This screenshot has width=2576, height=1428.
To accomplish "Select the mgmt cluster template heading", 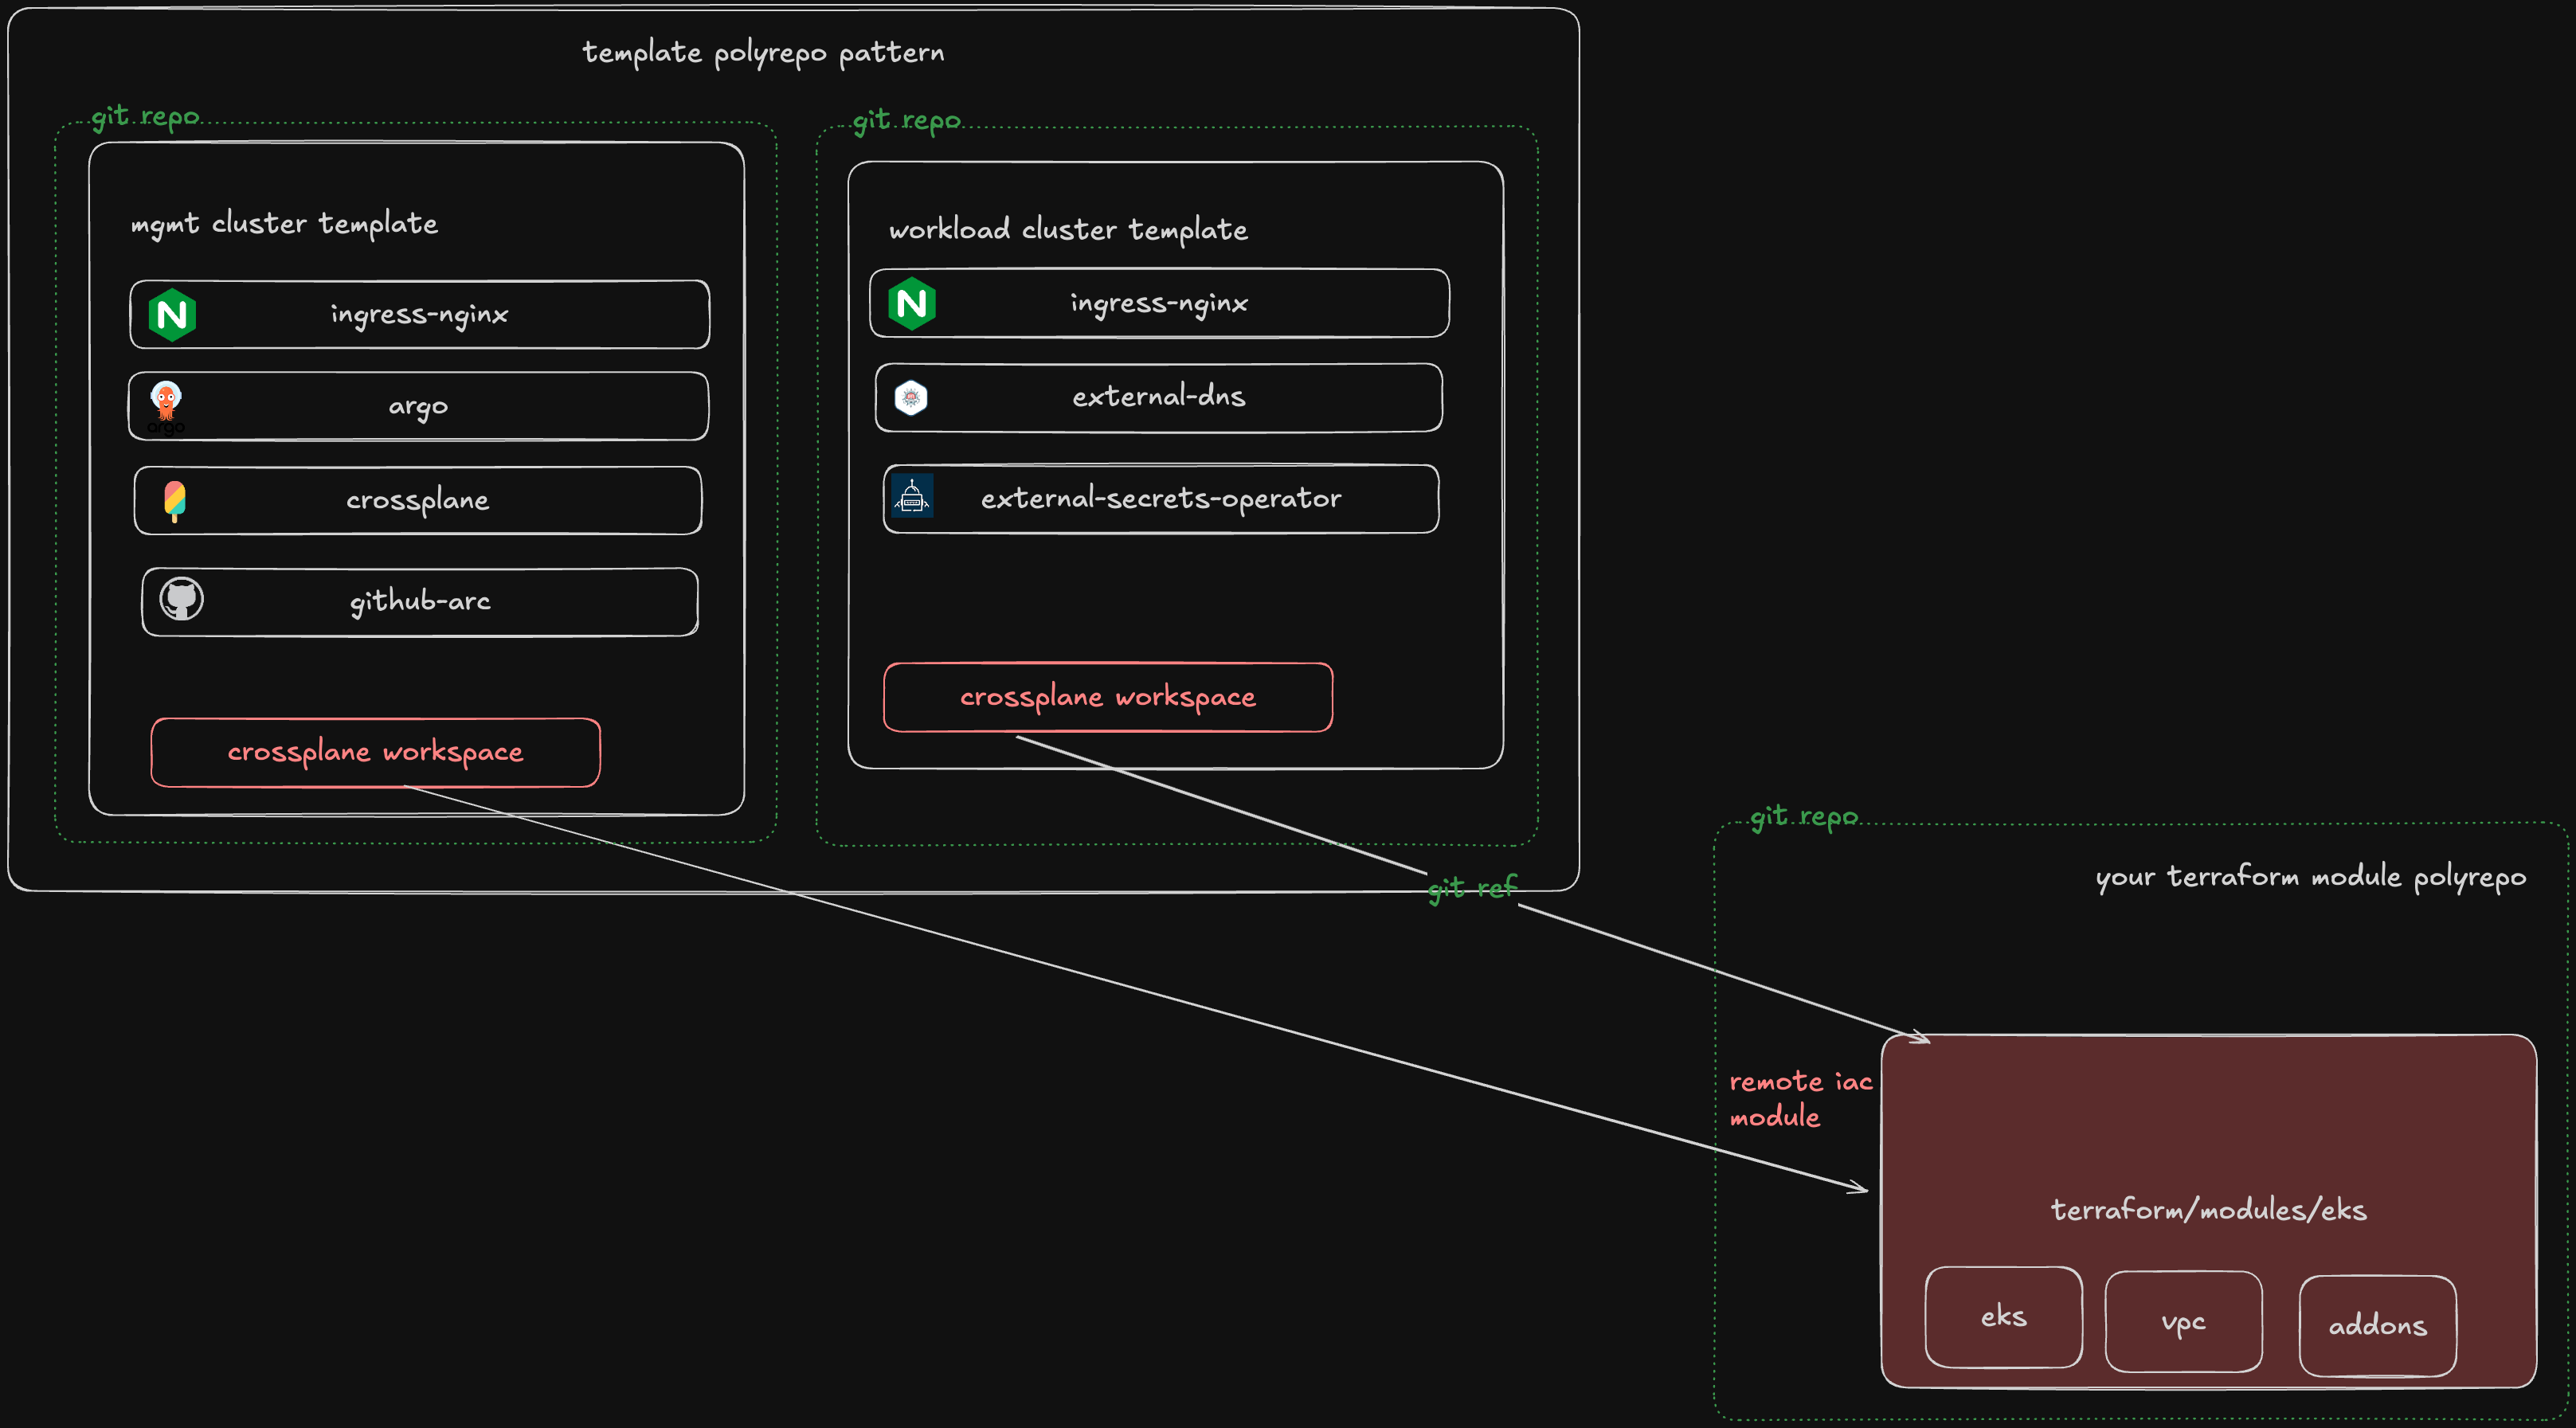I will tap(284, 223).
